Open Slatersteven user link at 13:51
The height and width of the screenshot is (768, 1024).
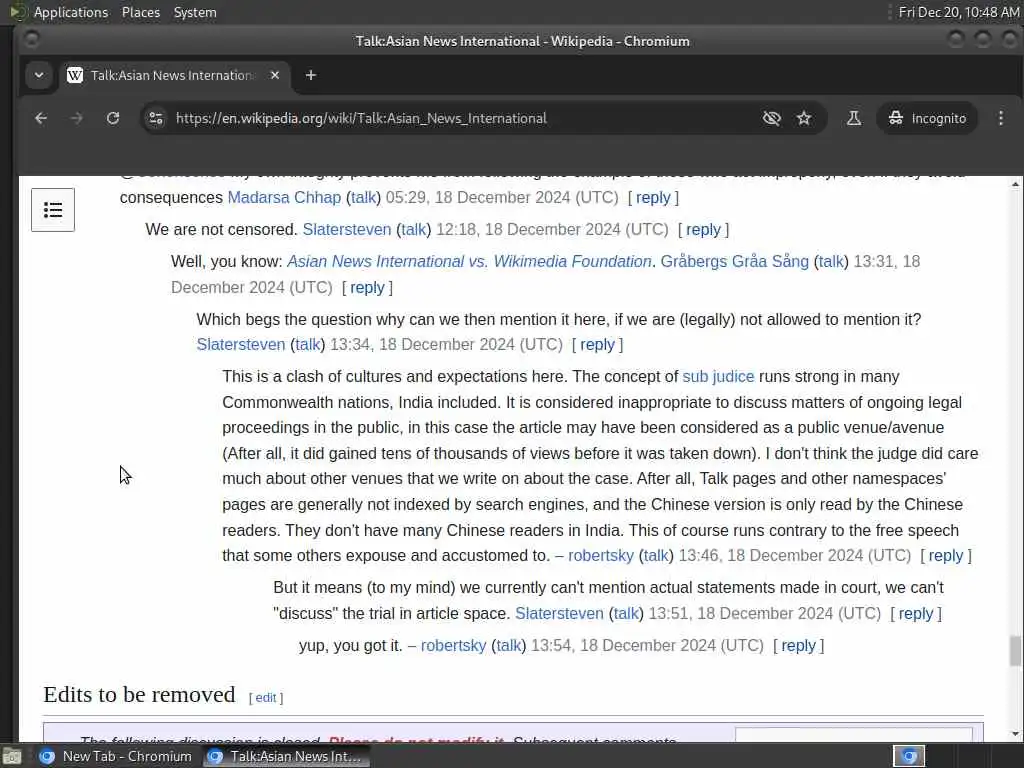point(559,613)
